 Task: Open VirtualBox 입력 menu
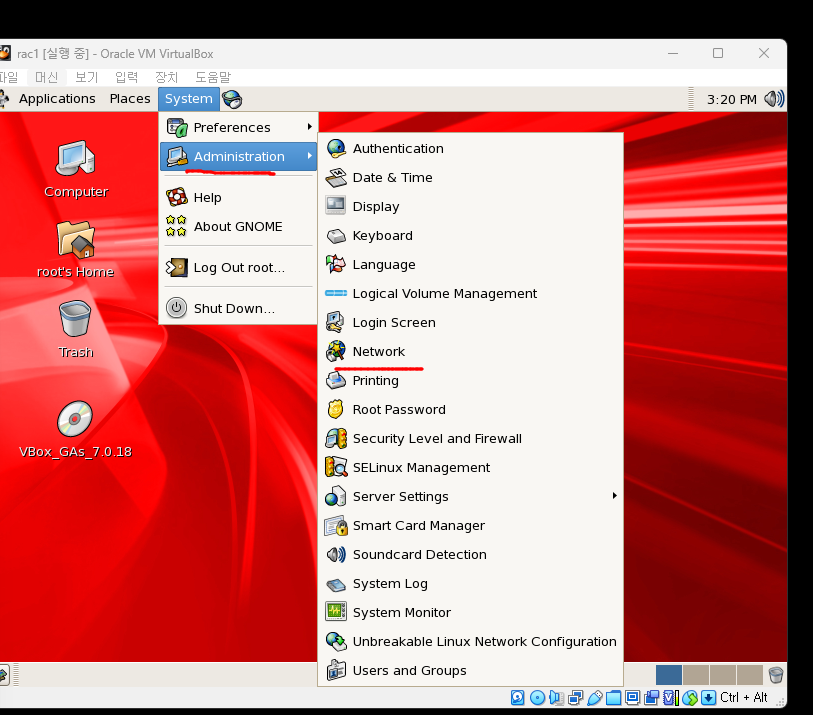click(x=127, y=77)
